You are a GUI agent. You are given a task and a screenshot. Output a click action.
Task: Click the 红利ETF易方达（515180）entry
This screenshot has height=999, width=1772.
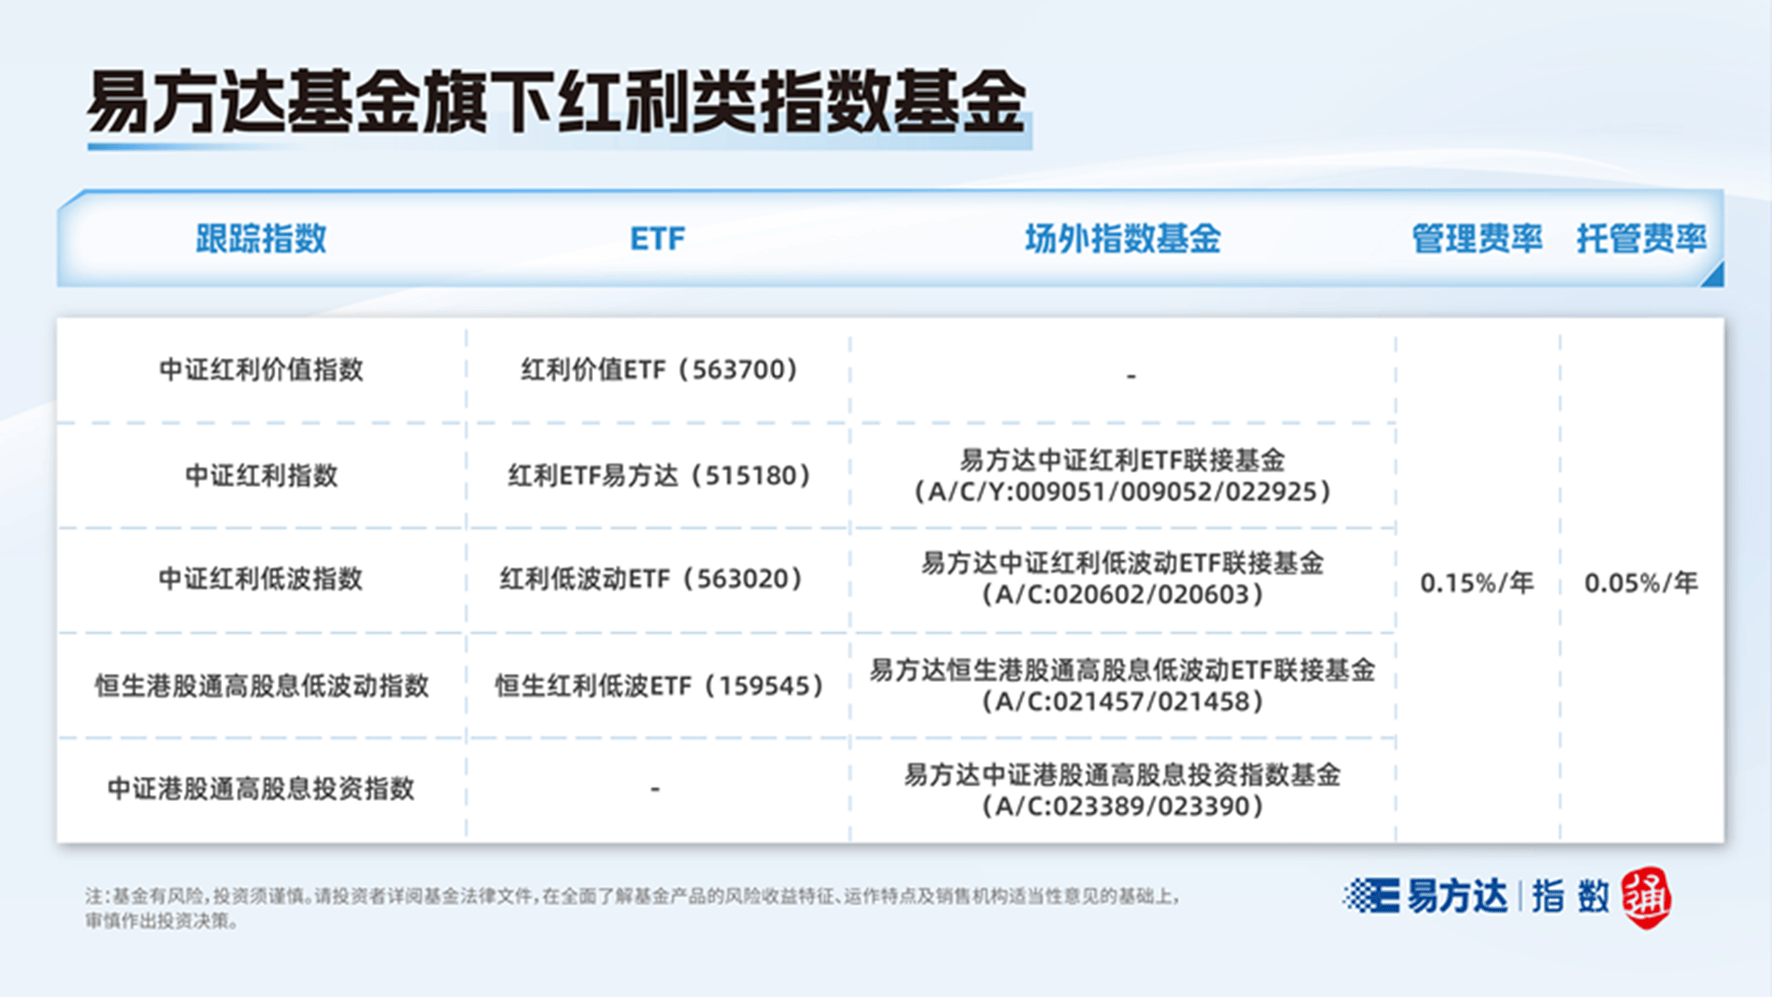tap(657, 475)
